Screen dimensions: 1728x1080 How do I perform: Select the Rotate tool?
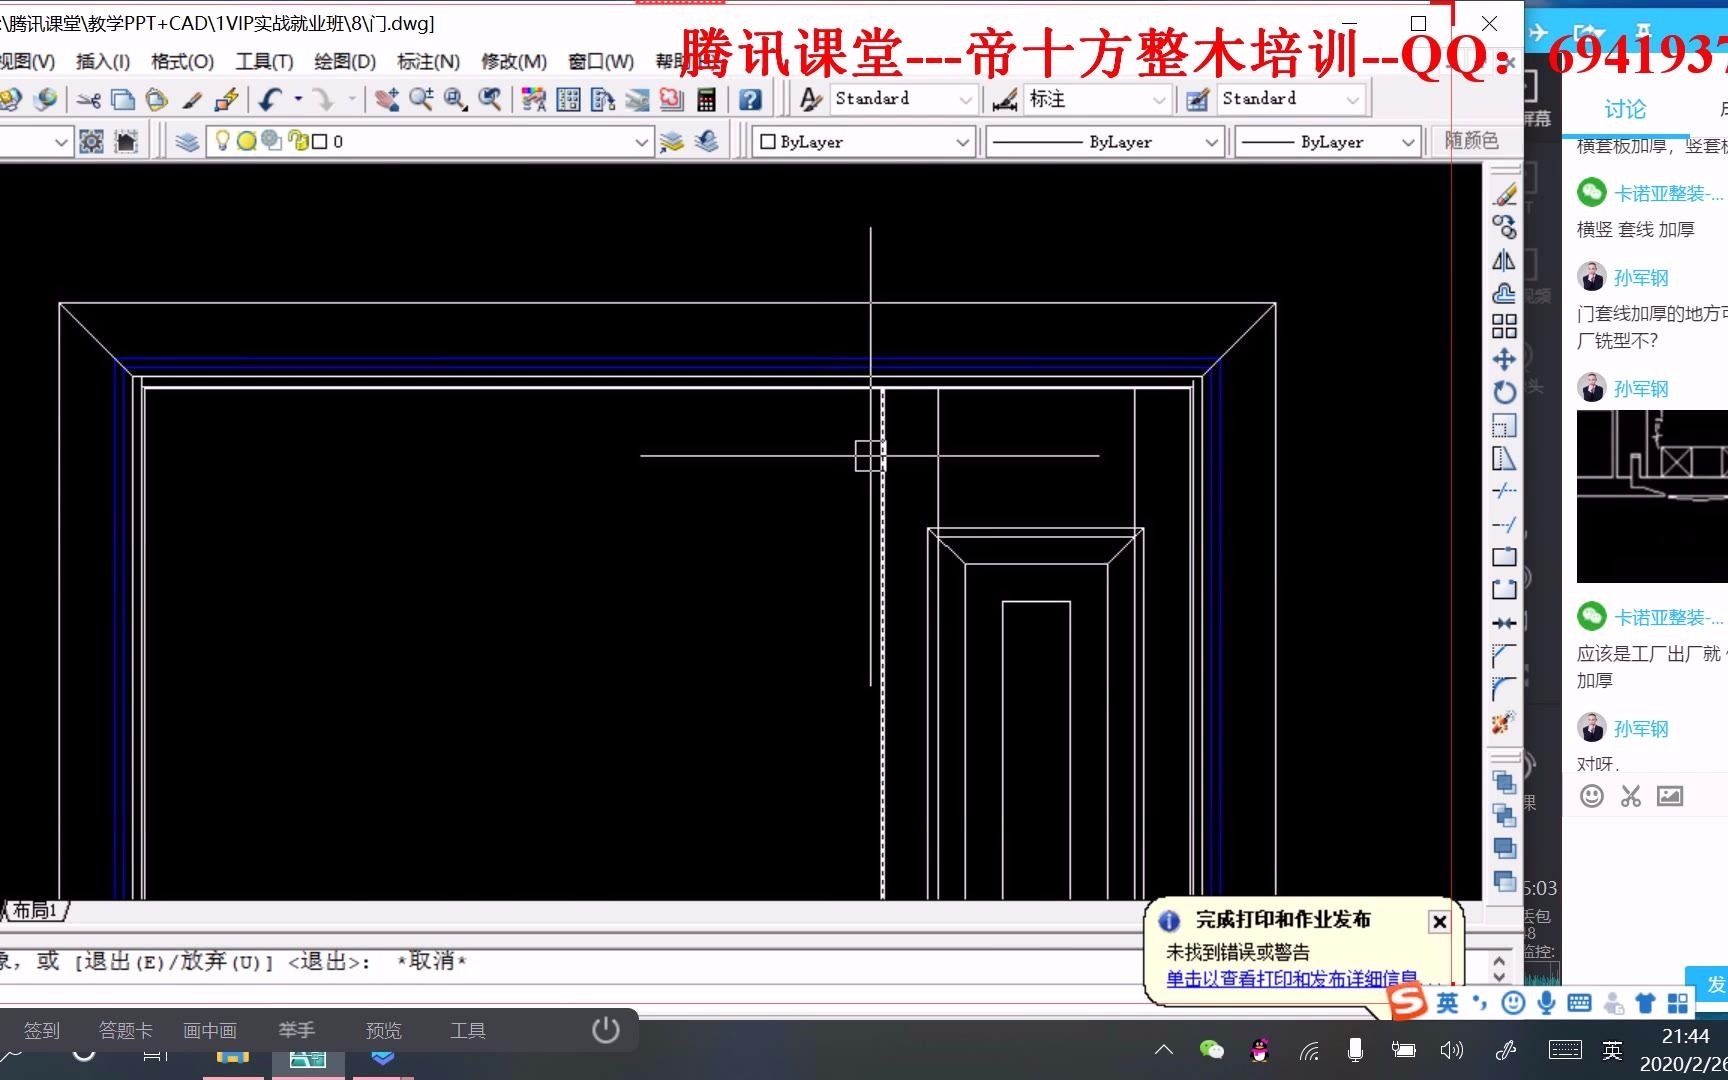click(x=1504, y=392)
